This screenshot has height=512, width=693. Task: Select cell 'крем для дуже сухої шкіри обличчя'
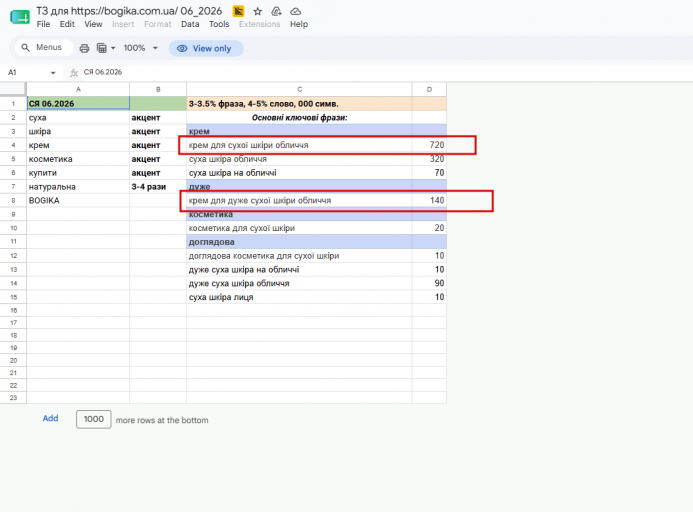(299, 200)
